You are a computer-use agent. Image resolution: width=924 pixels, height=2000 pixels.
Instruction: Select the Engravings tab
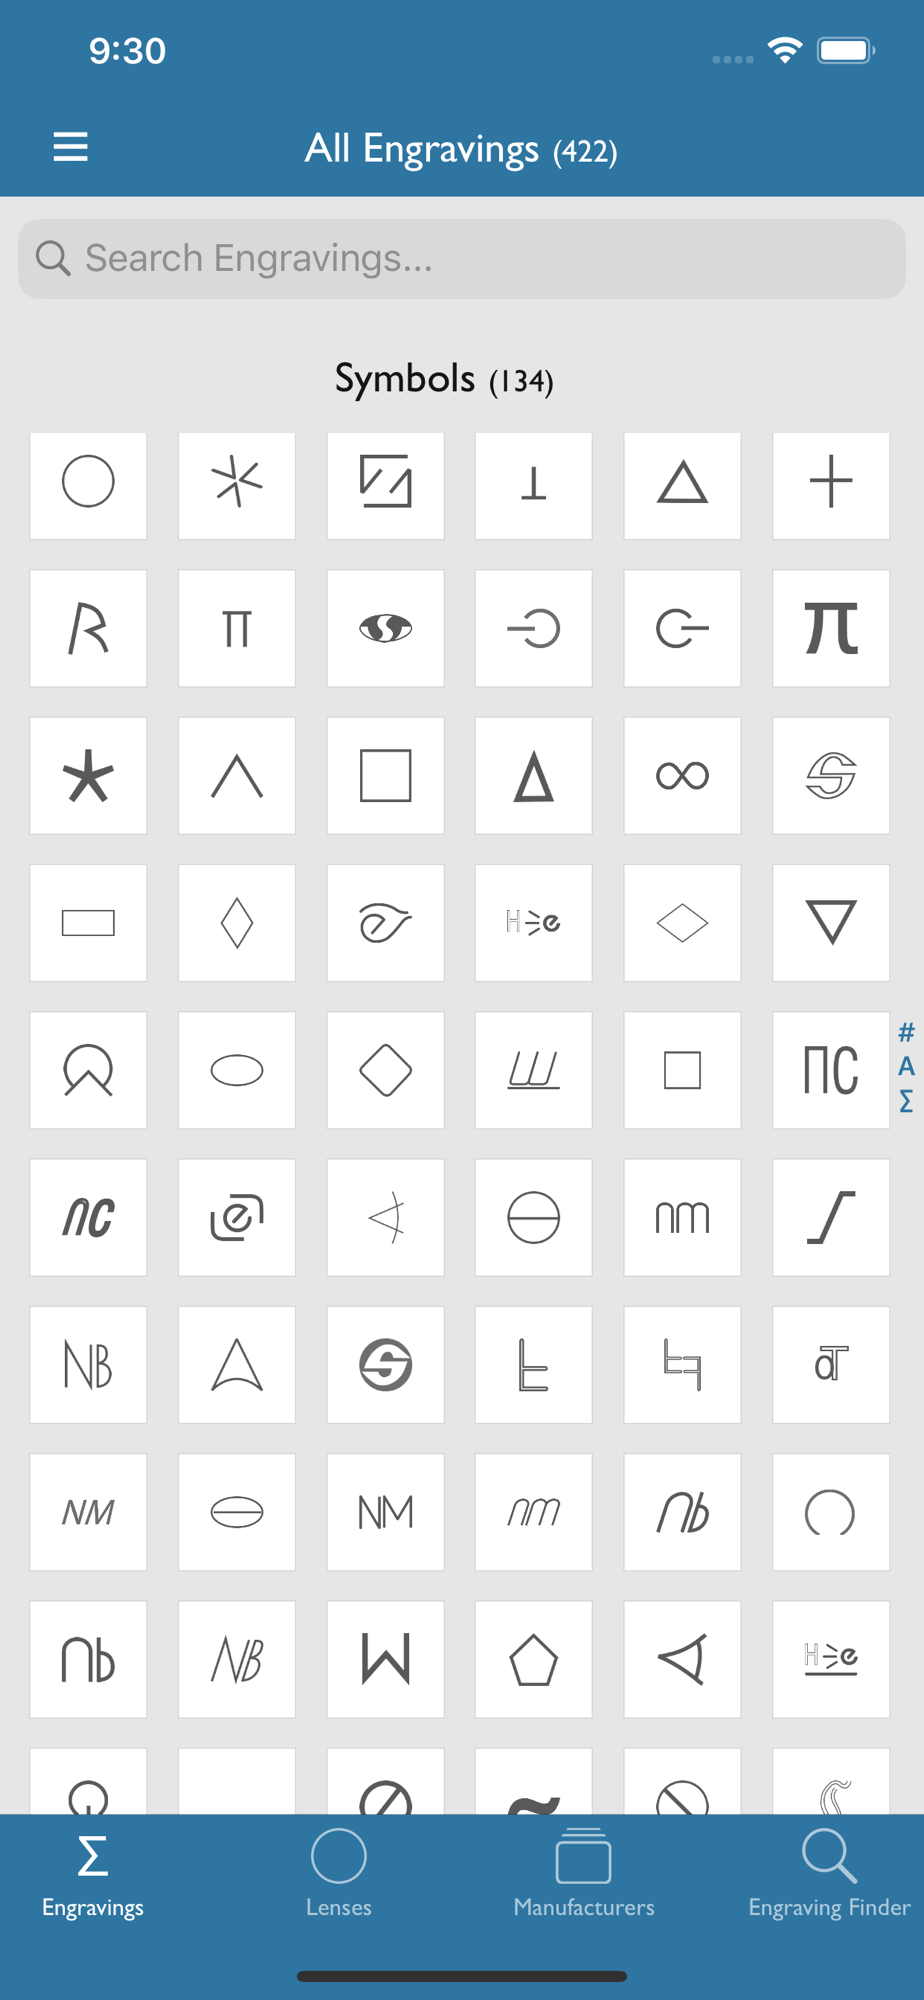[x=93, y=1872]
